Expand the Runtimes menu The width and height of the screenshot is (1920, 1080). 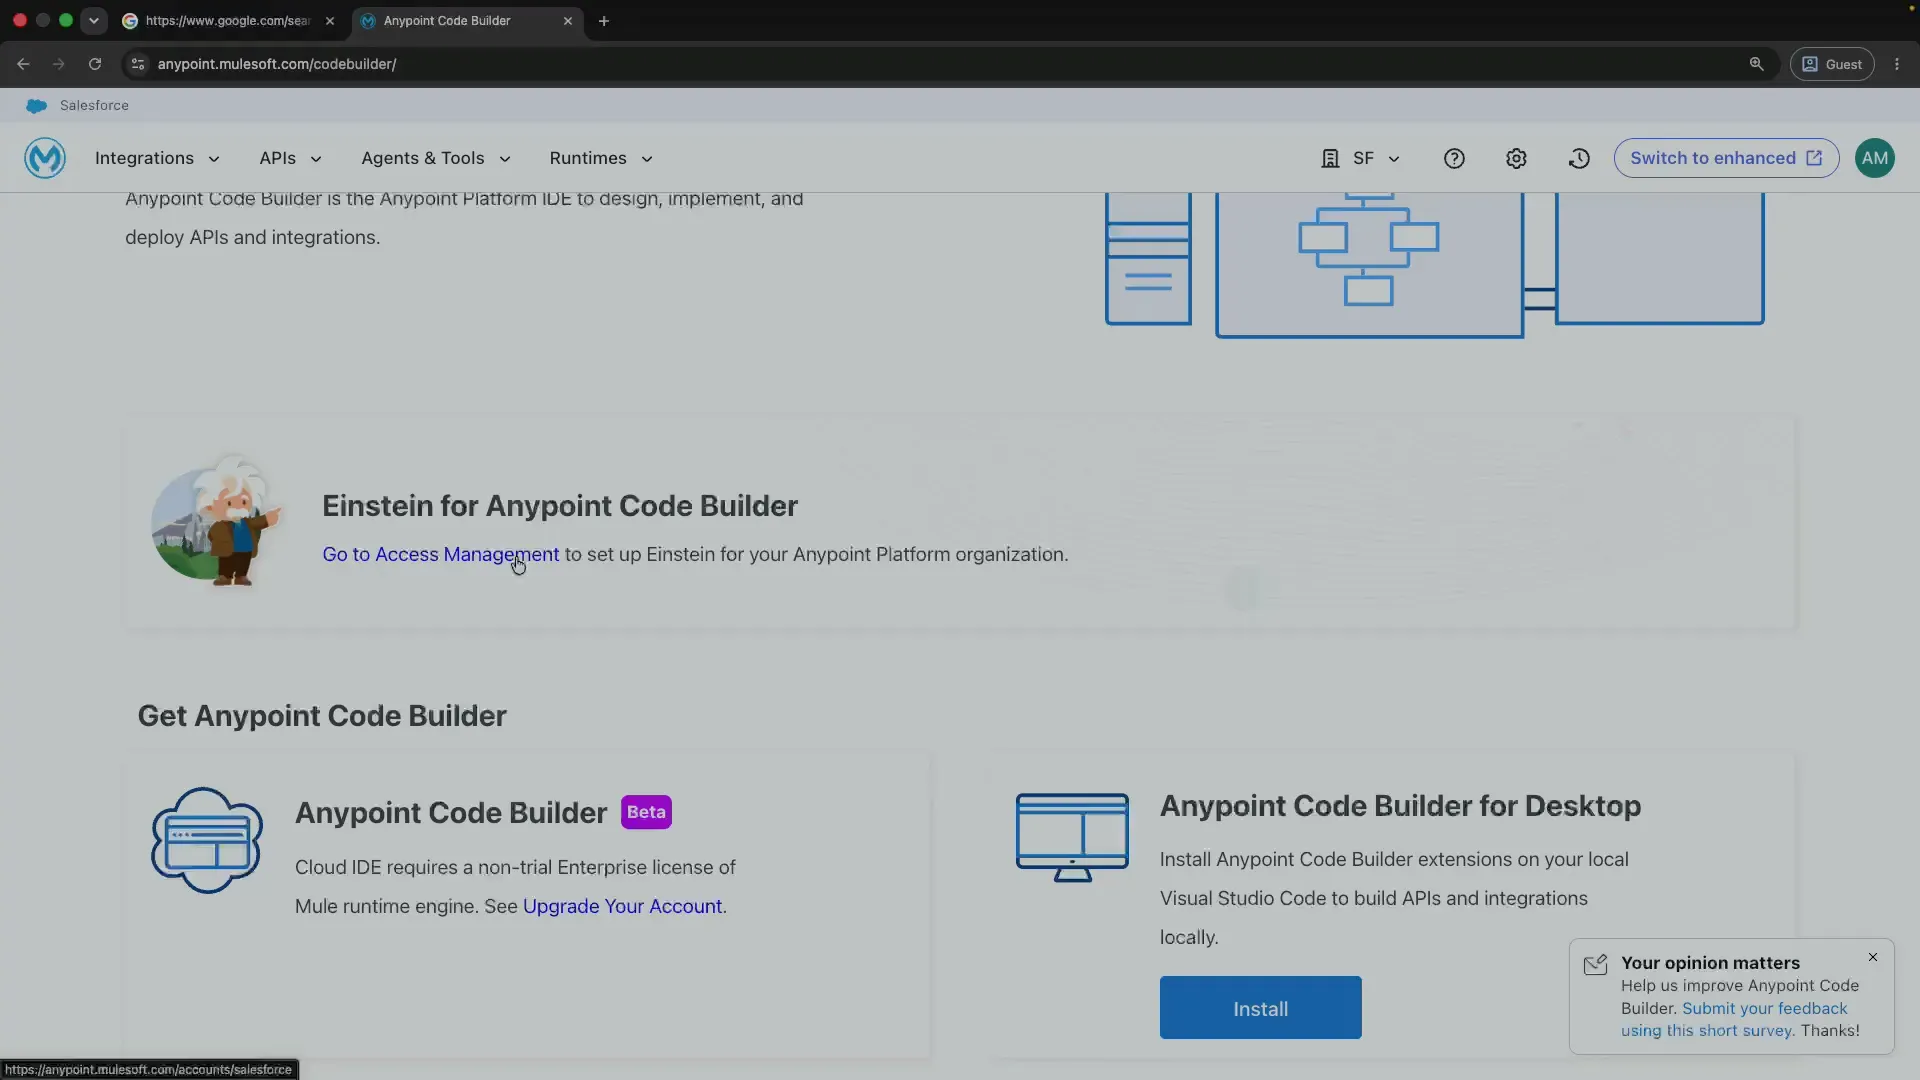[x=601, y=158]
